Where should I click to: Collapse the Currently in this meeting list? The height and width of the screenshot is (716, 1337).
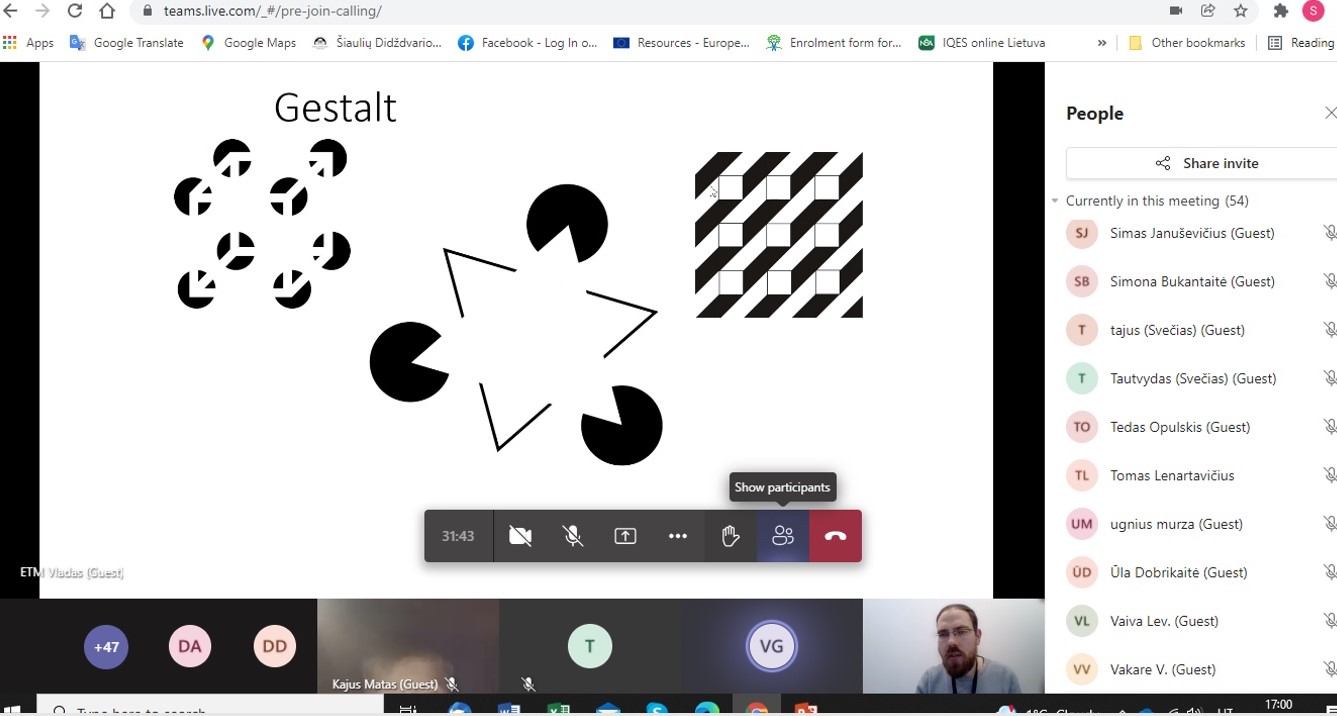[1055, 201]
